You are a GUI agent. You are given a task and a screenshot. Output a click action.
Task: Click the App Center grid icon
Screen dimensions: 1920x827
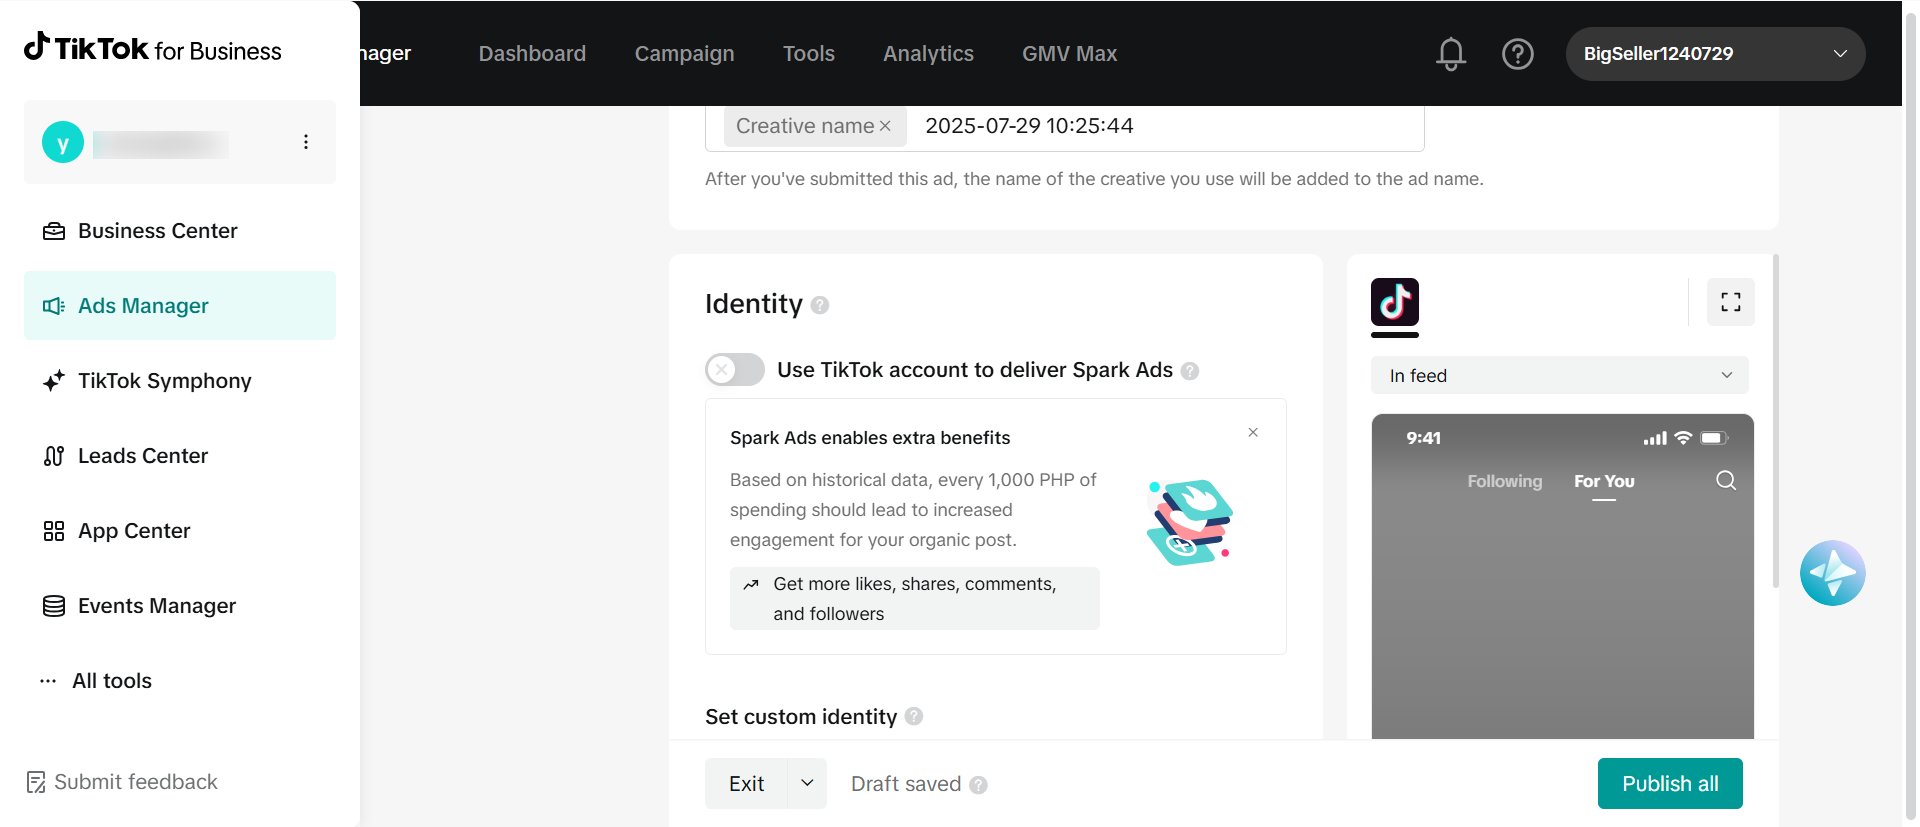point(54,531)
